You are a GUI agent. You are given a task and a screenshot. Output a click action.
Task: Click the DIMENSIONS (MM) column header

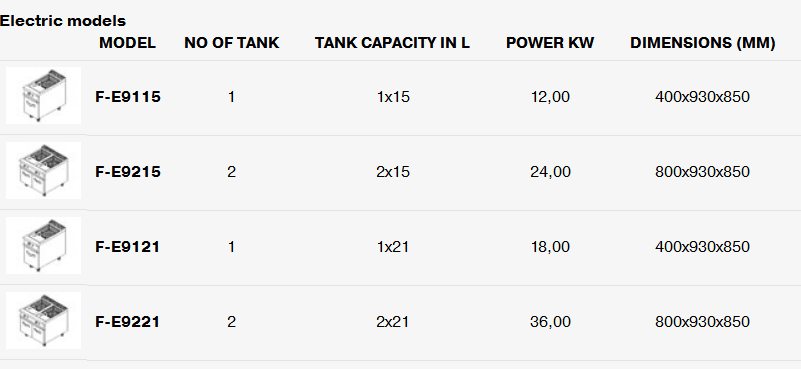702,43
